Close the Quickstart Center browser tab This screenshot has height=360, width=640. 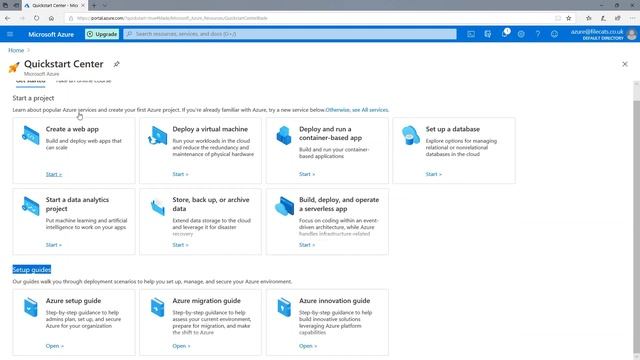pos(83,5)
